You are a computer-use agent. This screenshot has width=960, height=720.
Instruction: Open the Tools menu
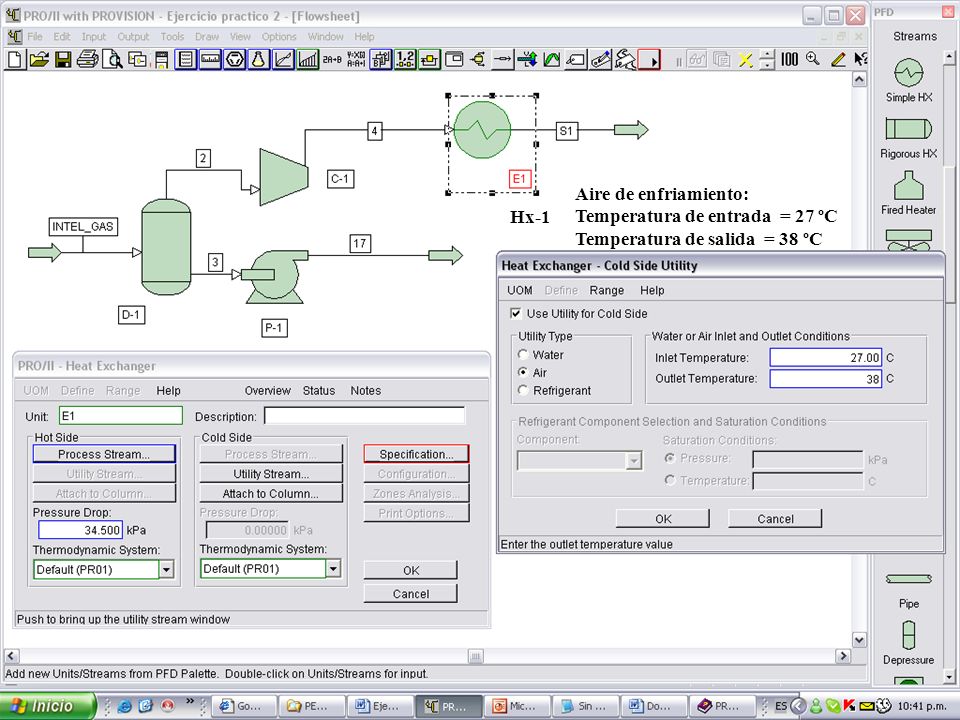[172, 37]
